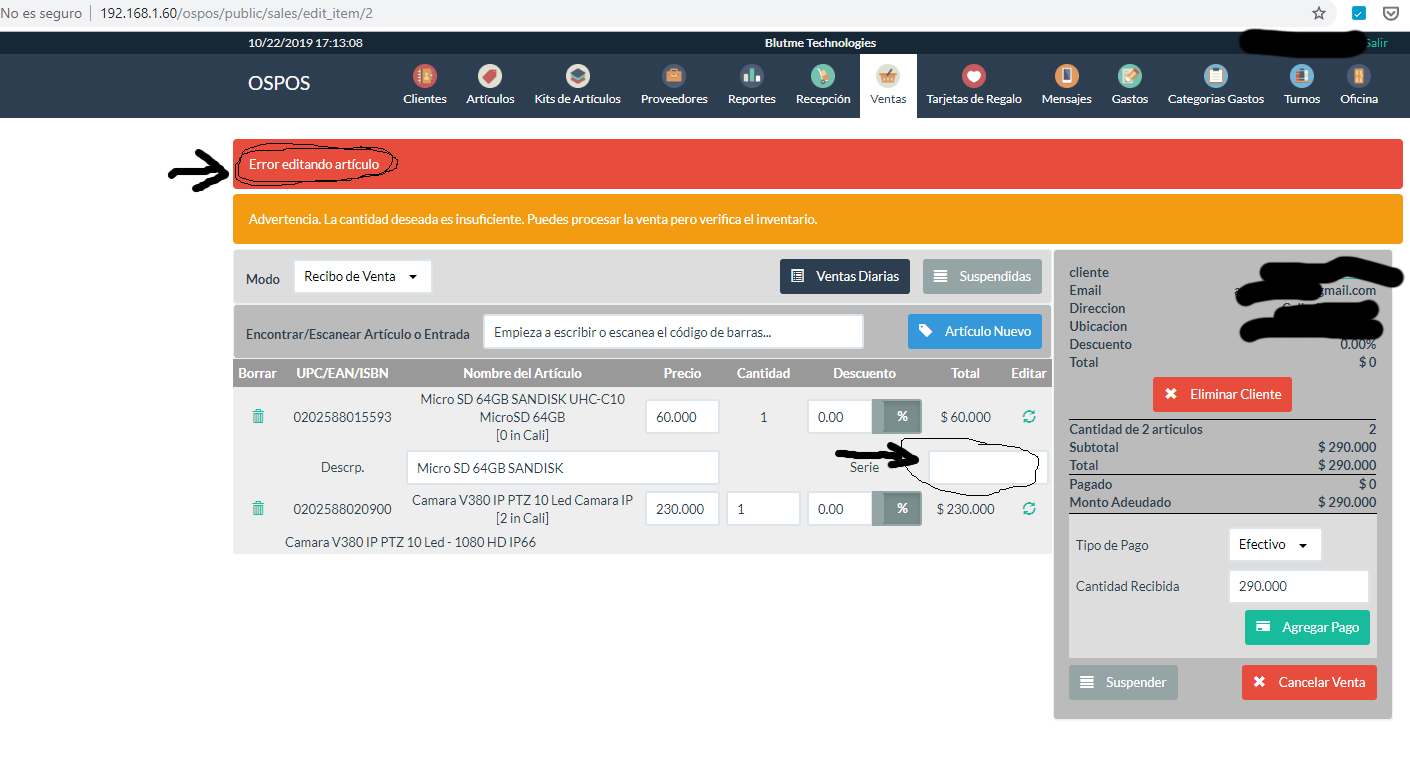Create a new item via Artículo Nuevo
The width and height of the screenshot is (1410, 762).
(x=975, y=330)
